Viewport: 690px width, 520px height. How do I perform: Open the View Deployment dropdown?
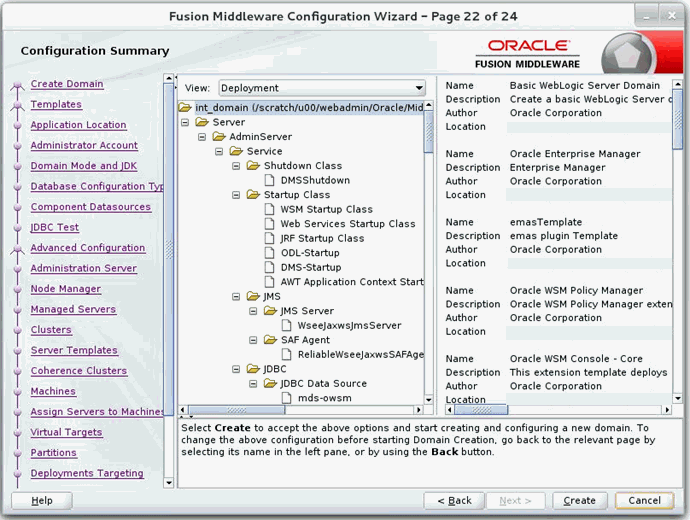(x=322, y=88)
